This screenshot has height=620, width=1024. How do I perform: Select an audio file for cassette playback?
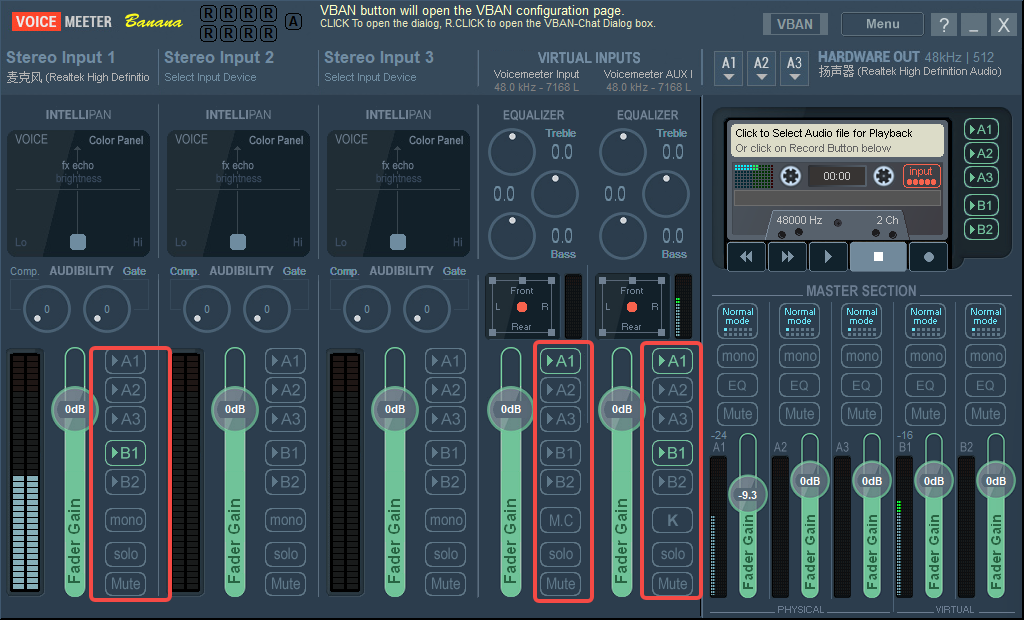pyautogui.click(x=837, y=140)
